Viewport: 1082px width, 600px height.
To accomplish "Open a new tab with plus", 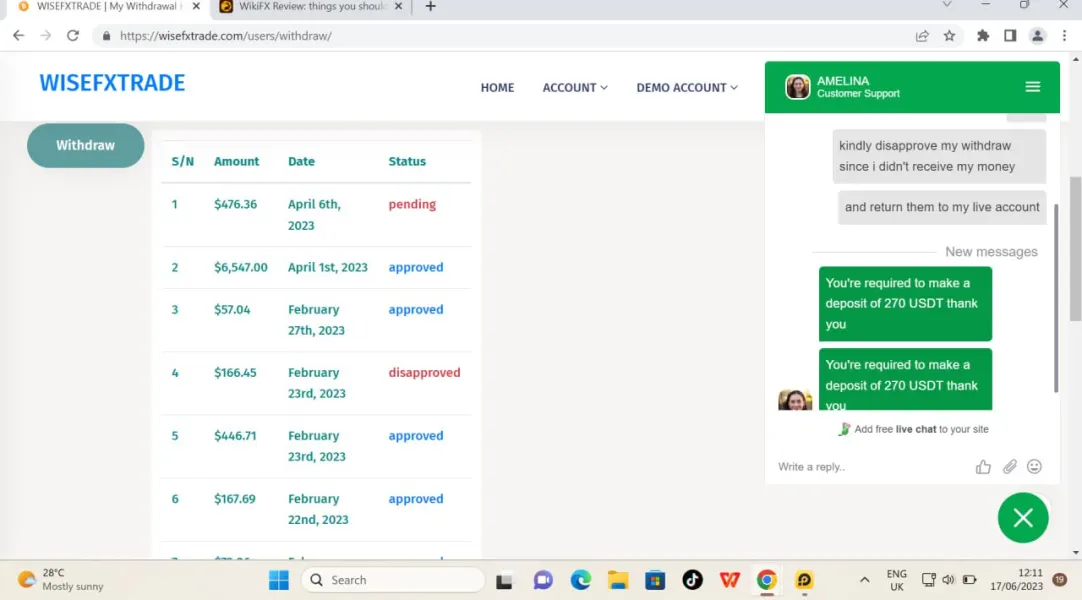I will click(431, 6).
